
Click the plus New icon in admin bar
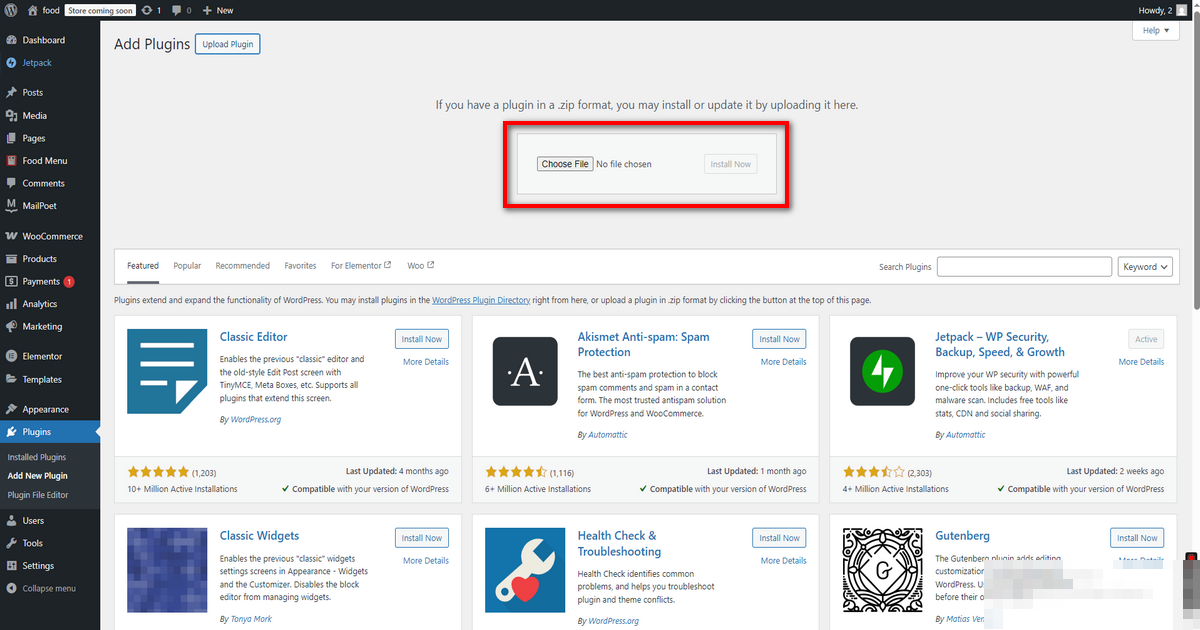(207, 10)
